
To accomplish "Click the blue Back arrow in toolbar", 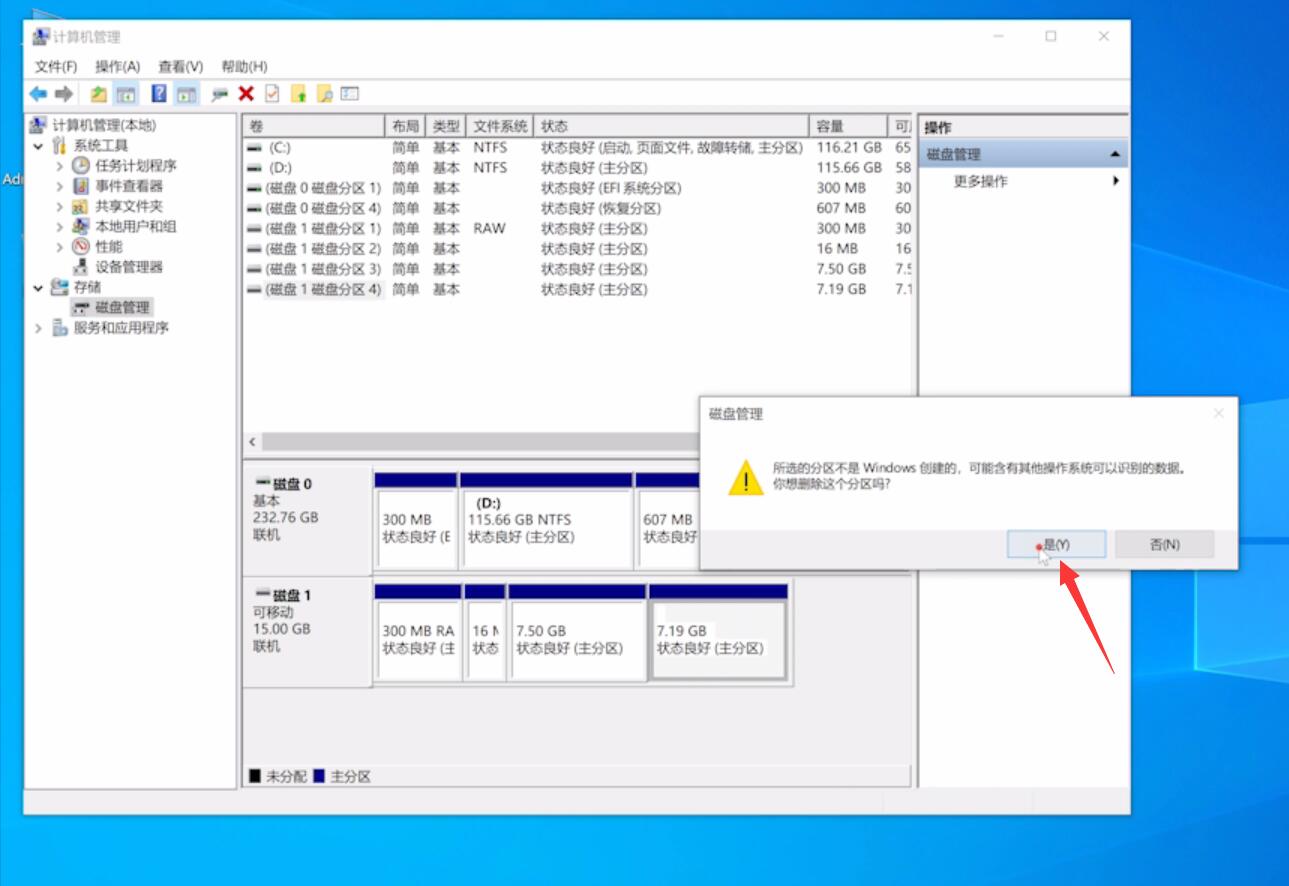I will (38, 94).
